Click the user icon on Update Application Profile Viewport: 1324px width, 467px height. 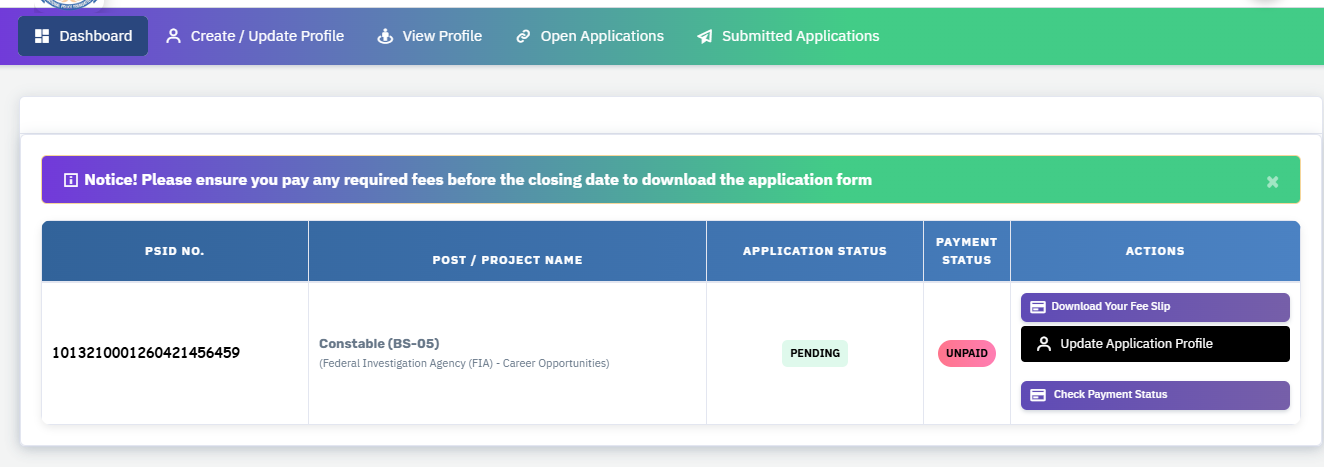(x=1044, y=344)
